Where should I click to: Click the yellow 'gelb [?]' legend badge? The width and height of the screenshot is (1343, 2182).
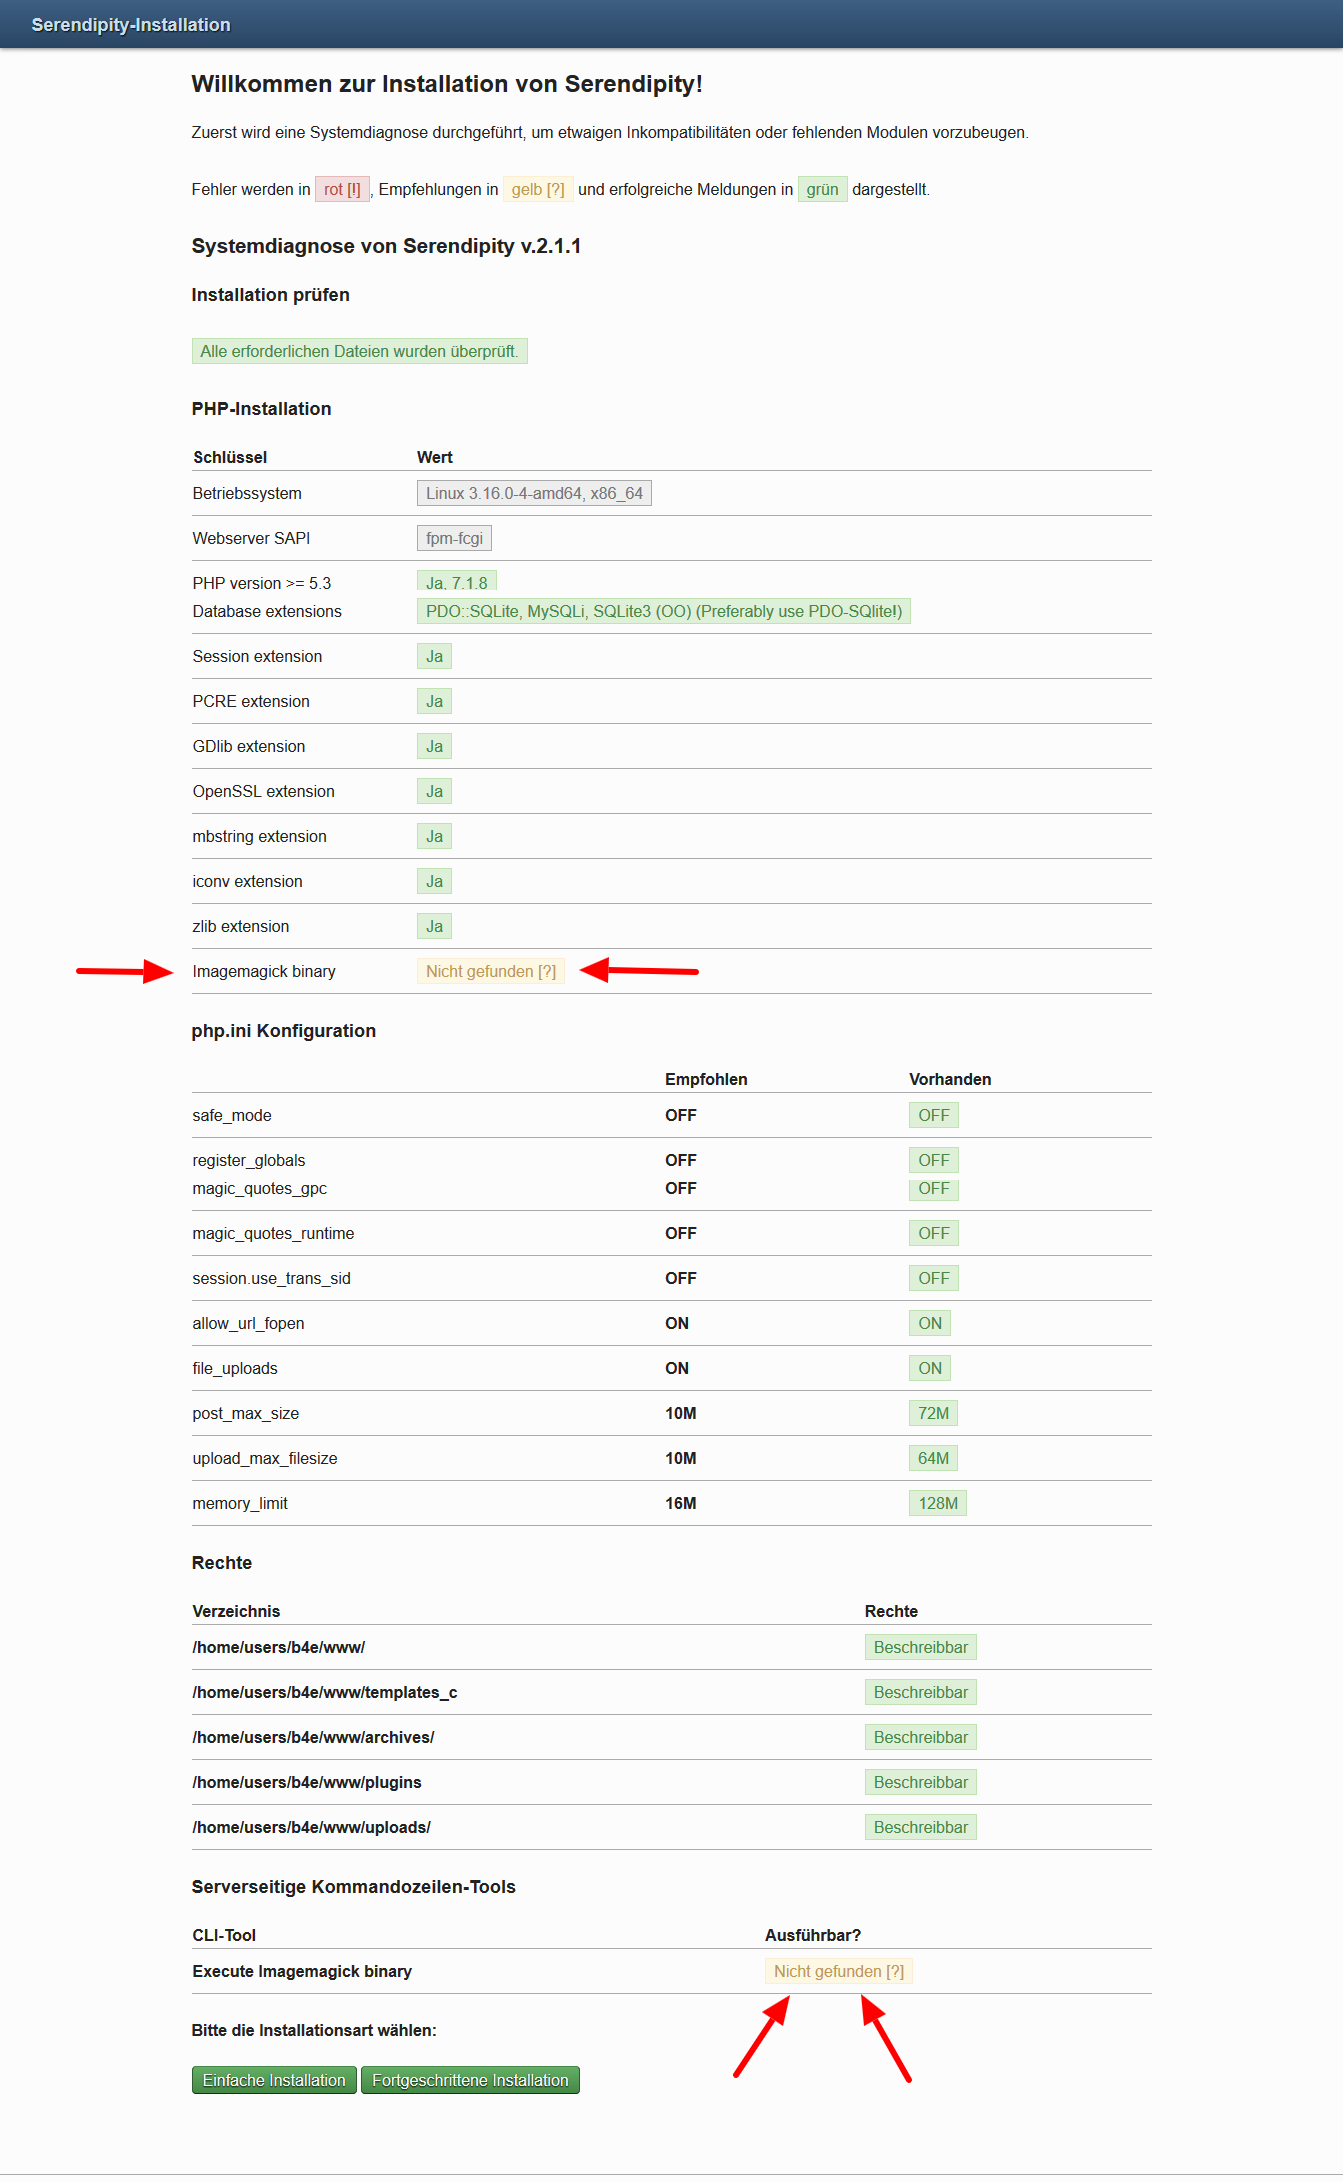coord(538,189)
